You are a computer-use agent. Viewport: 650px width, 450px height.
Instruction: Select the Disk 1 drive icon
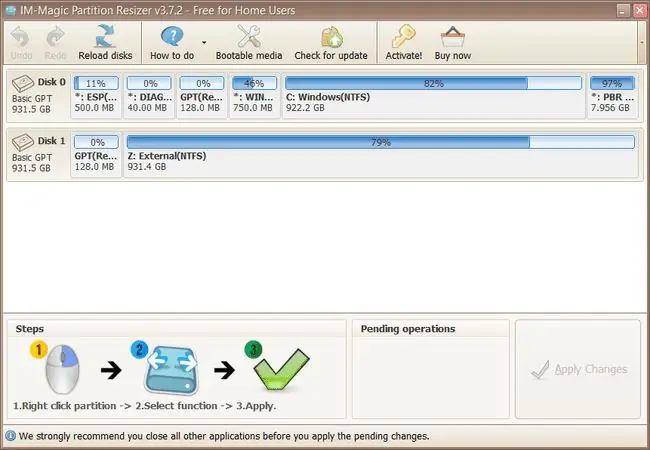(23, 142)
